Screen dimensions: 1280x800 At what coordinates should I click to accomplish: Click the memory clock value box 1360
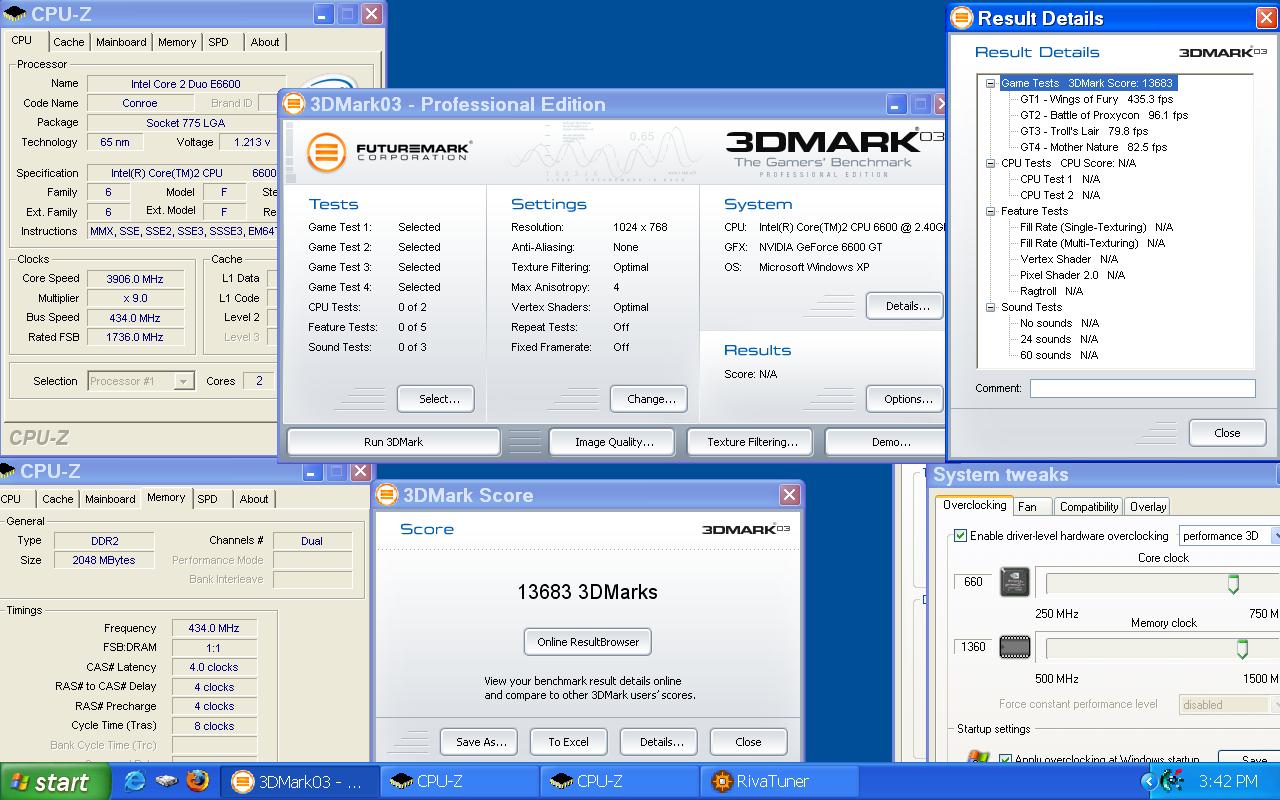(973, 647)
